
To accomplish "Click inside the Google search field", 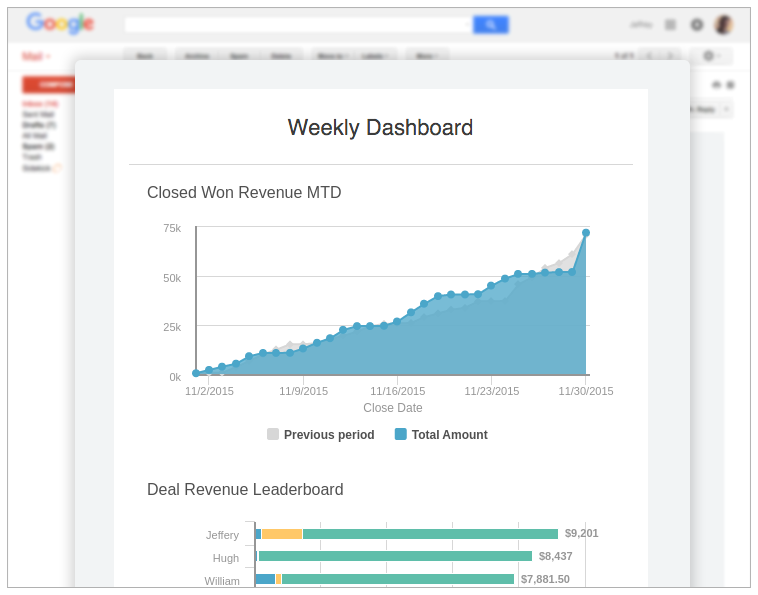I will tap(298, 25).
